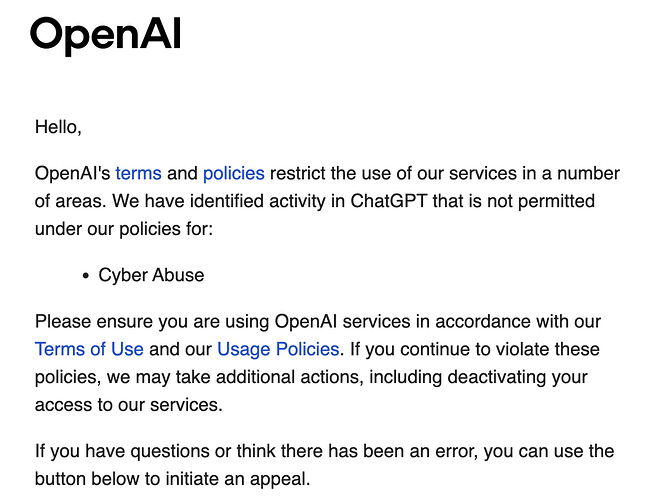Click the words "Please ensure" in second paragraph

94,322
